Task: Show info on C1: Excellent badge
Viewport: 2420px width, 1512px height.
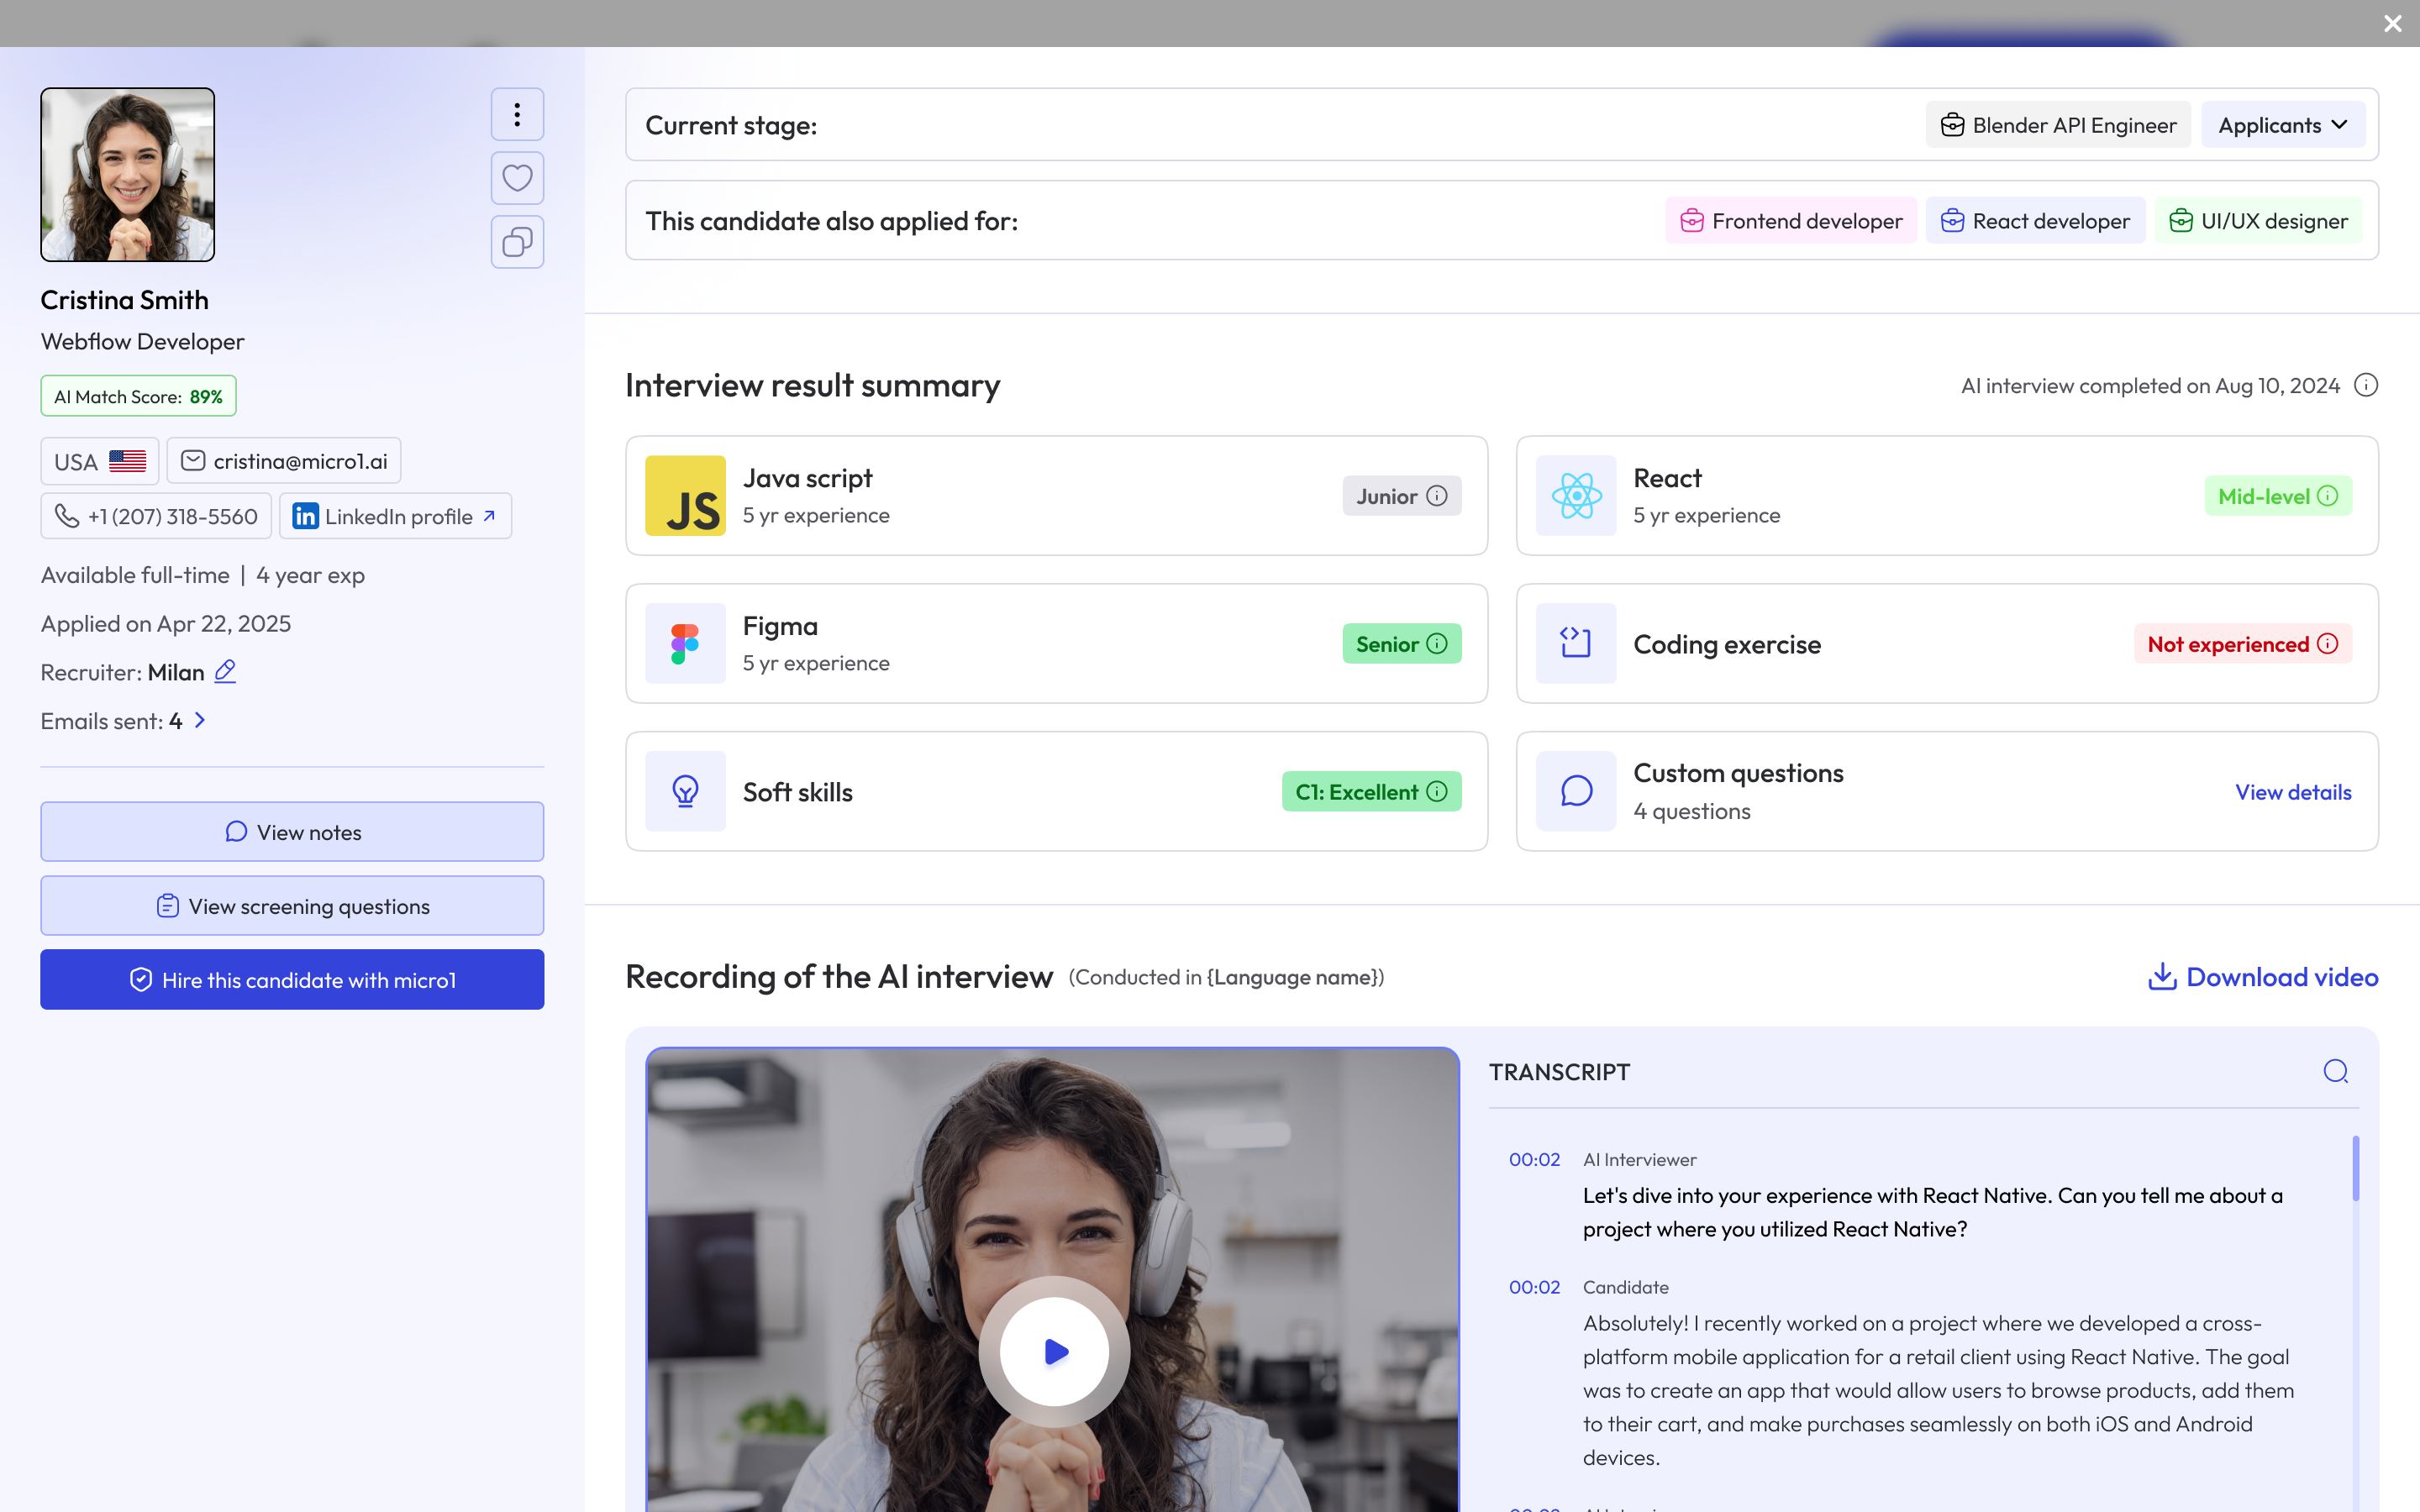Action: pos(1437,792)
